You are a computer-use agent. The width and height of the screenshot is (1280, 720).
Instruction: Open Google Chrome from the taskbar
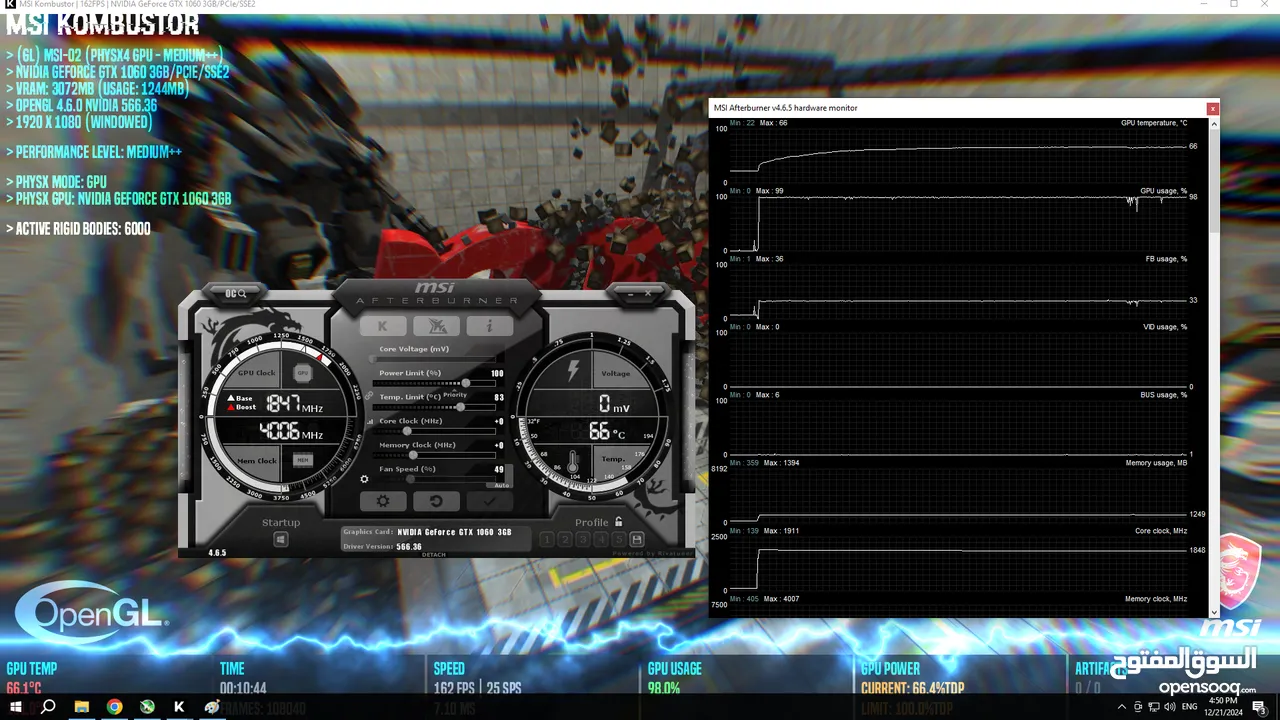click(115, 707)
